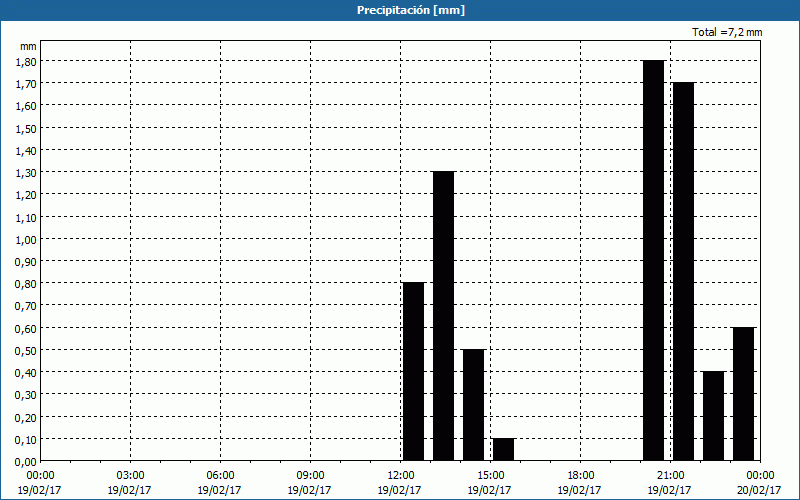Click the Precipitación [mm] chart title
The width and height of the screenshot is (800, 500).
point(411,10)
